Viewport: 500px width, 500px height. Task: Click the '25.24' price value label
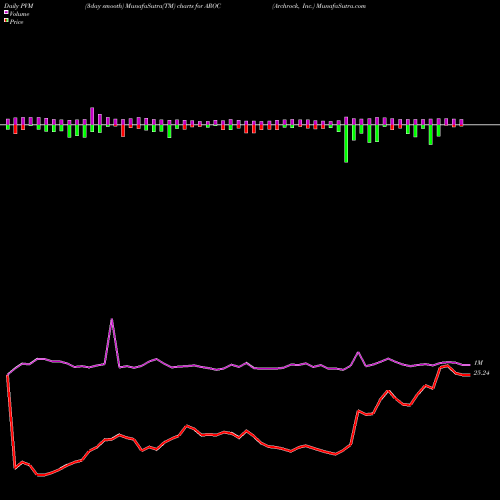[x=481, y=373]
